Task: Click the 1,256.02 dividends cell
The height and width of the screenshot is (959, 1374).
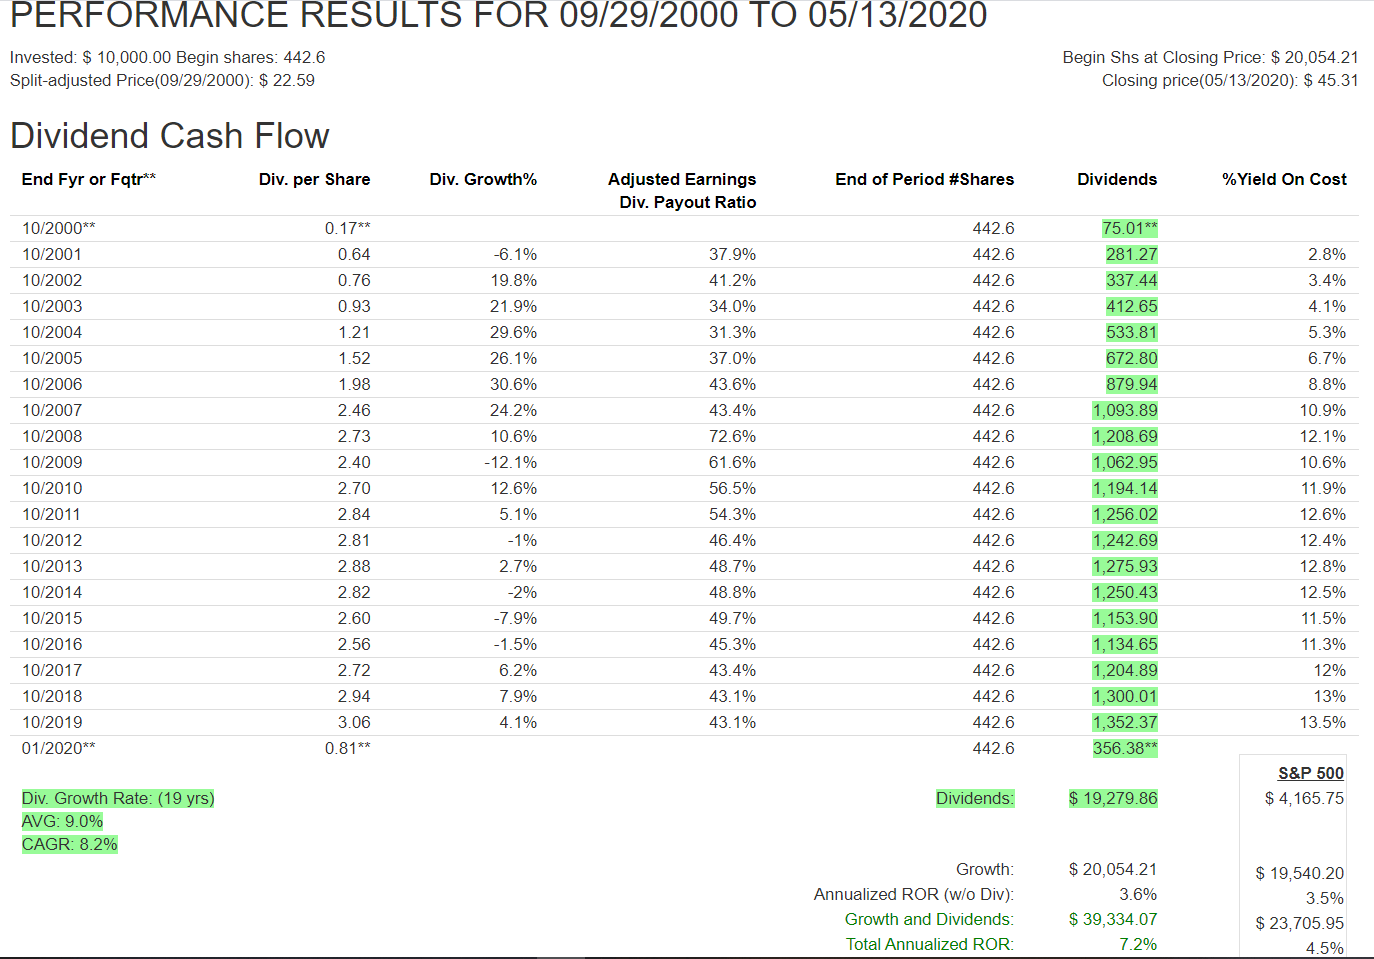Action: click(1125, 514)
